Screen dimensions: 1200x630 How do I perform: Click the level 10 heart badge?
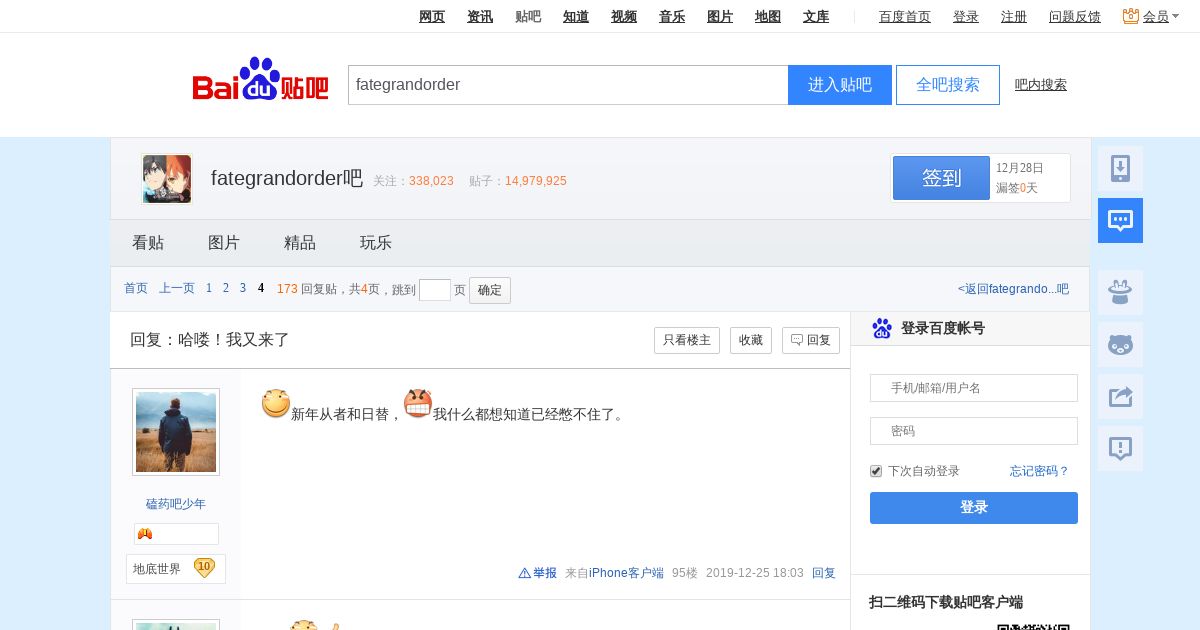click(204, 568)
